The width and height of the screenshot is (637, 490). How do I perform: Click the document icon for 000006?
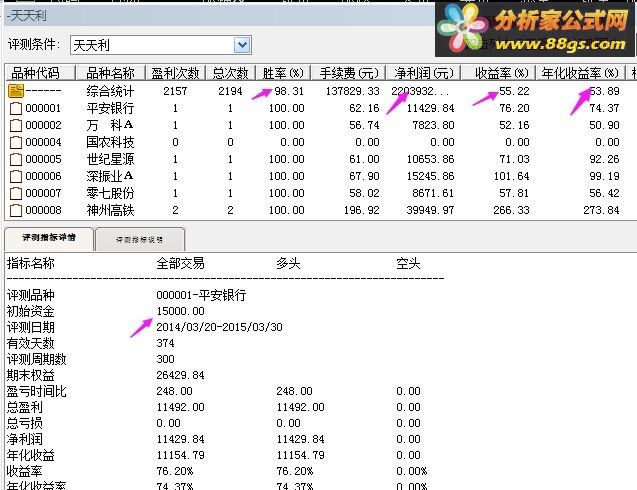(x=16, y=176)
